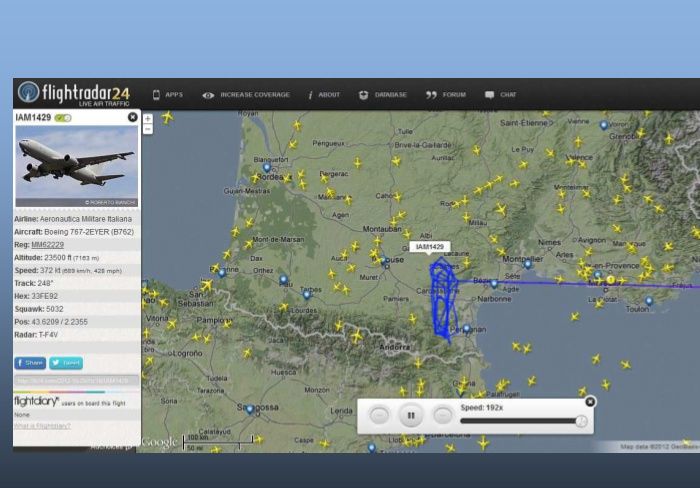Click the large plane near San Sebastian
Screen dimensions: 700x488
(206, 285)
